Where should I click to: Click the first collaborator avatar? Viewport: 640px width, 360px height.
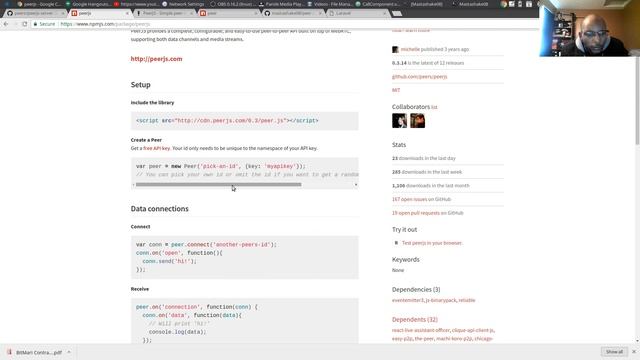[x=399, y=121]
